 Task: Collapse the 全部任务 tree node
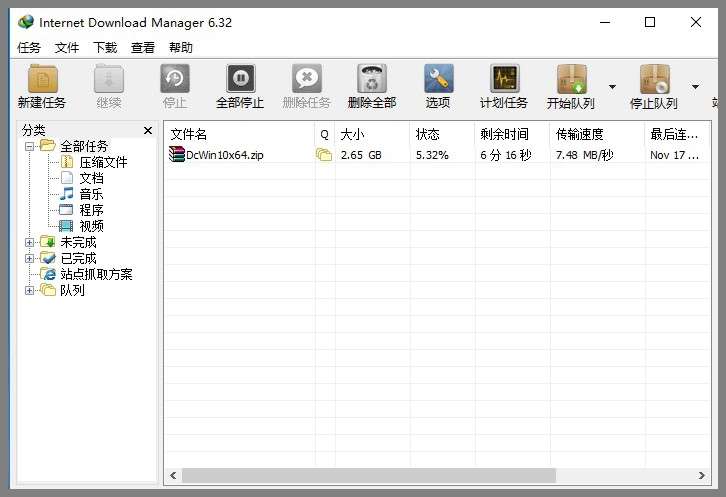tap(30, 146)
